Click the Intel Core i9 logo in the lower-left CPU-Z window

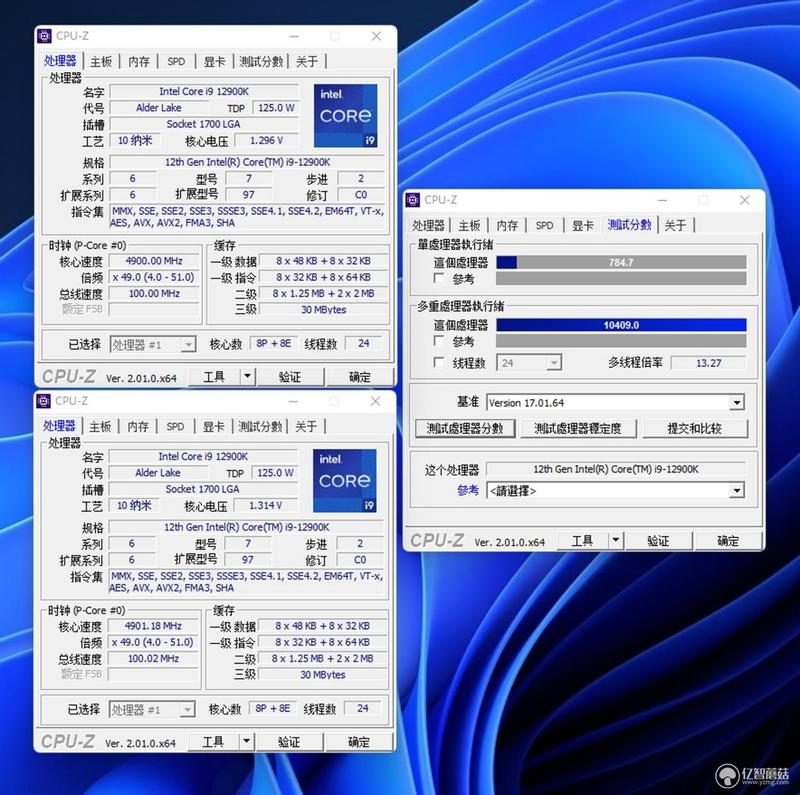click(x=344, y=481)
